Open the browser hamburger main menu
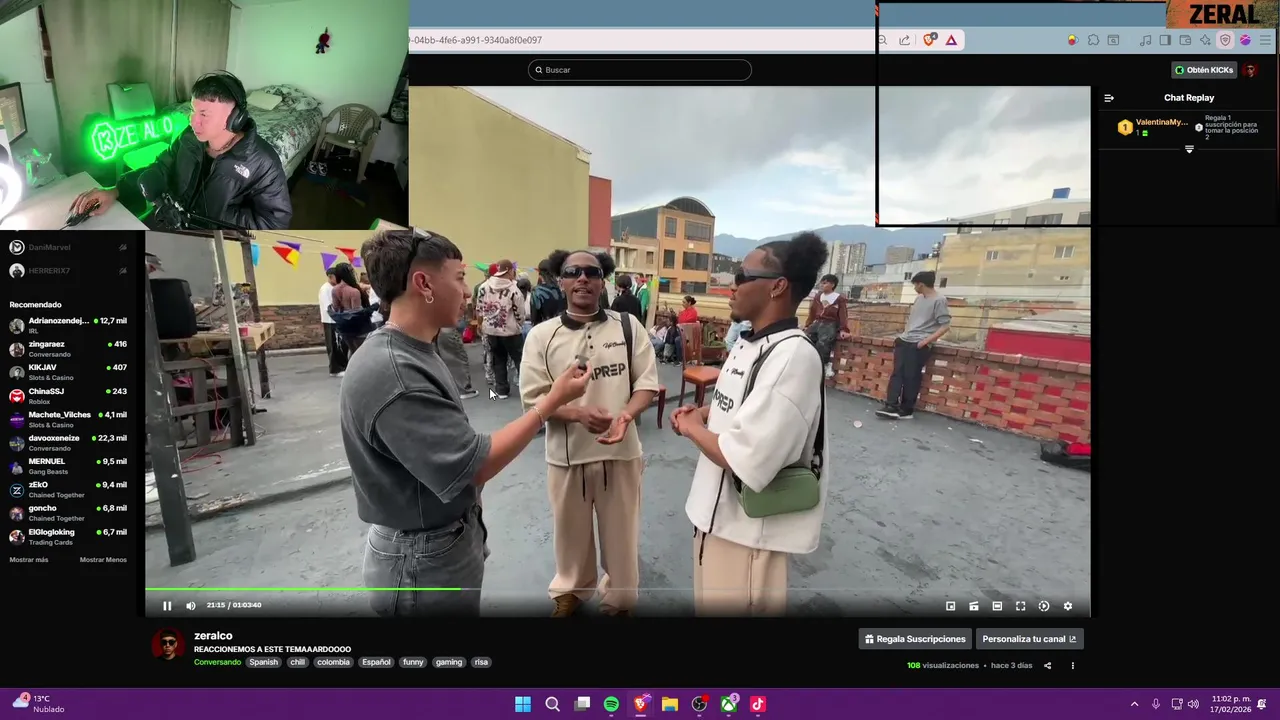1280x720 pixels. tap(1265, 40)
